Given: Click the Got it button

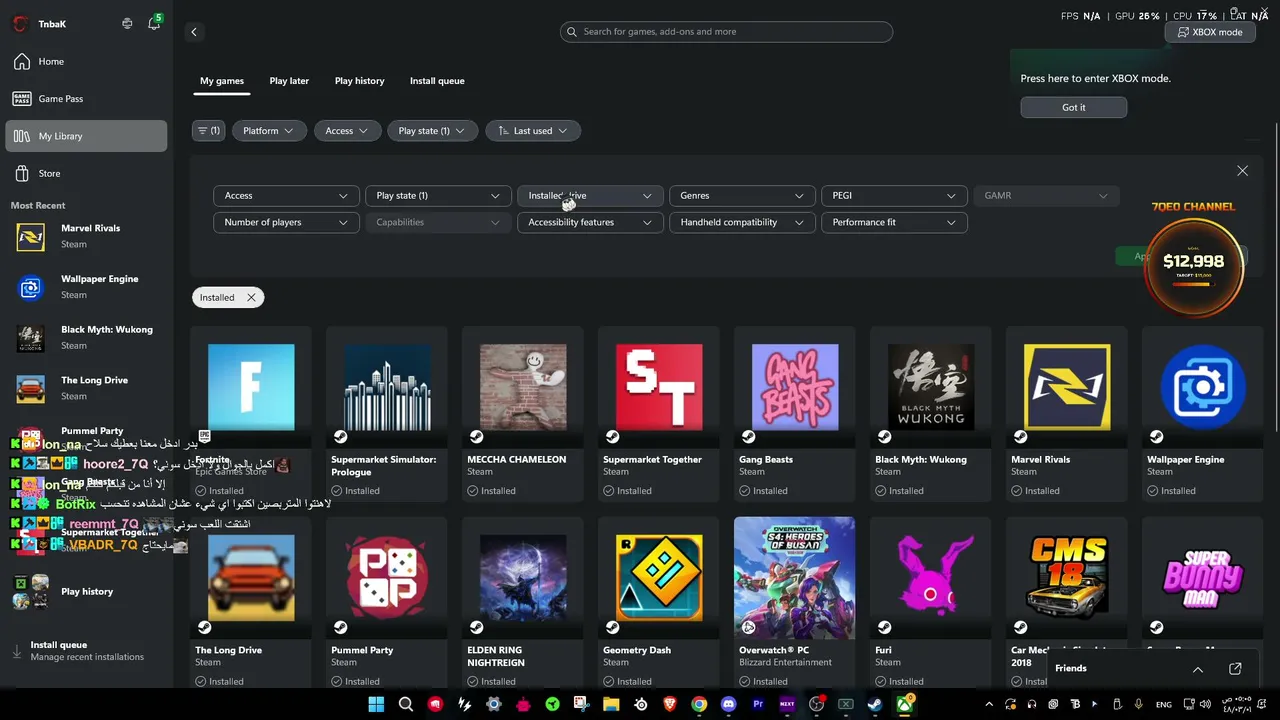Looking at the screenshot, I should (1074, 107).
